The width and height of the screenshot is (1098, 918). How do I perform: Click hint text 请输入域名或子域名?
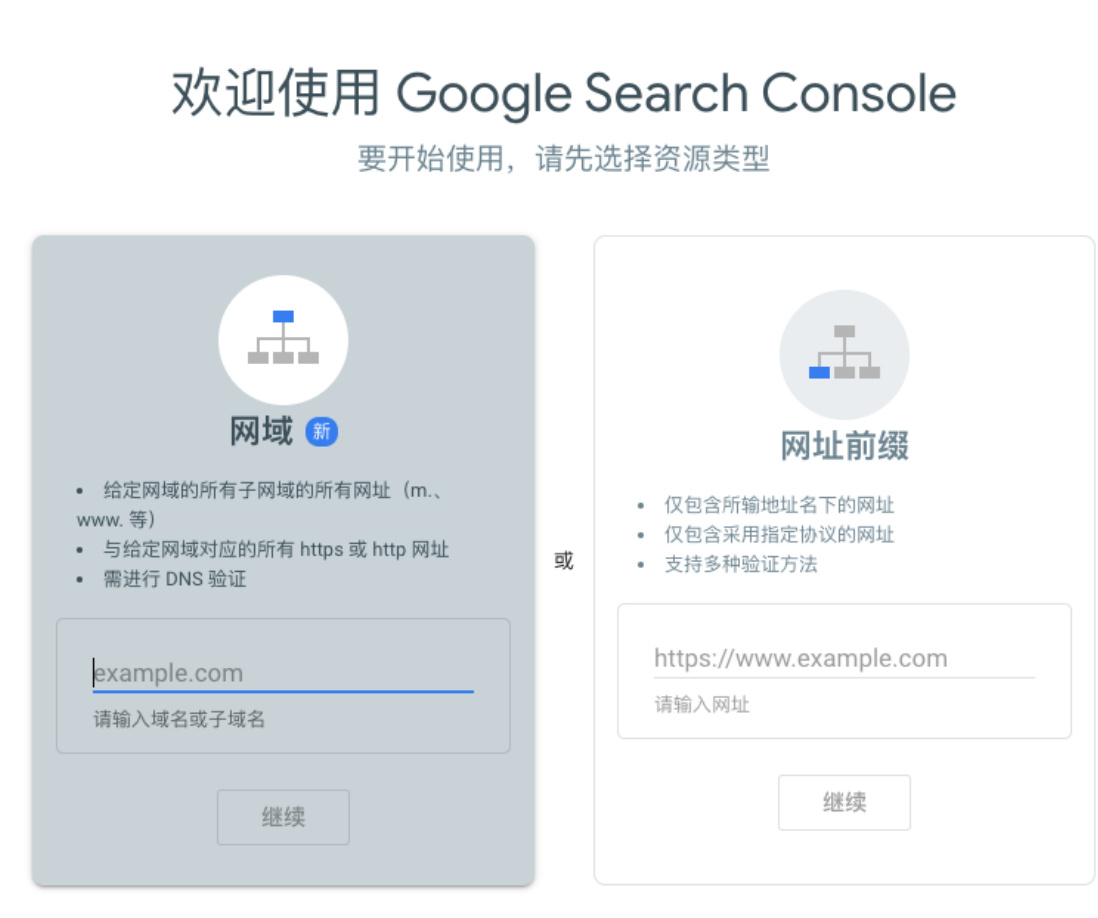(179, 719)
